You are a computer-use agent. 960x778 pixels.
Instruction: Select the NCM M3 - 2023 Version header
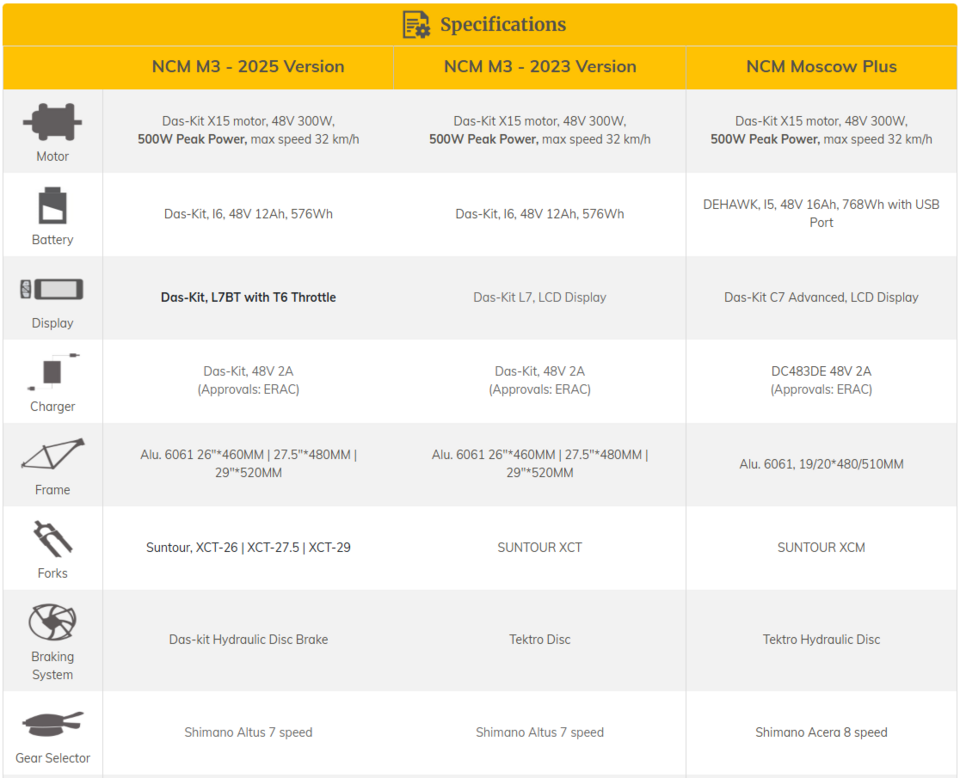540,66
